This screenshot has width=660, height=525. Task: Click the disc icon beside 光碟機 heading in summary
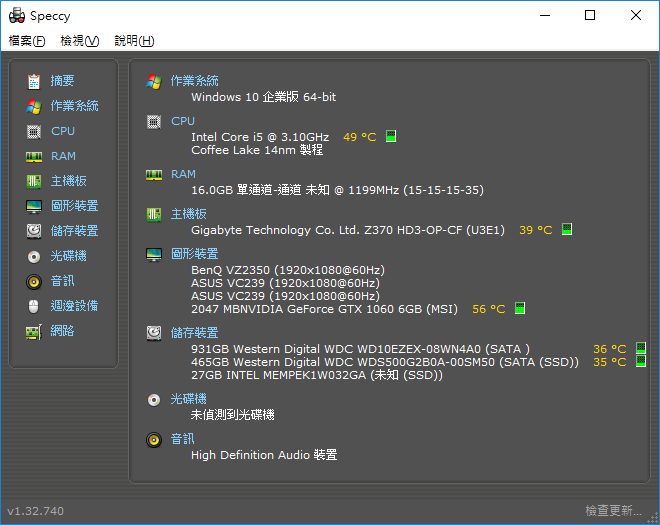tap(154, 400)
